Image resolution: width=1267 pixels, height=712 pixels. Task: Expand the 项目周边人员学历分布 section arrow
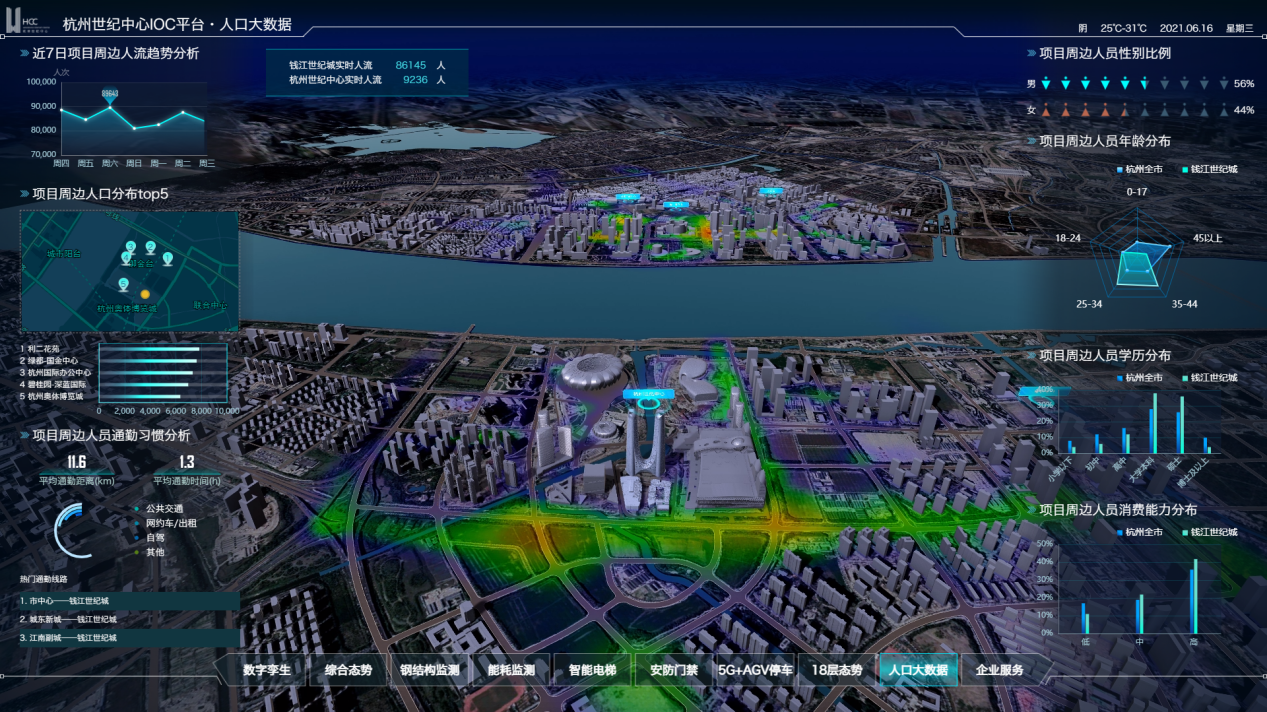click(1031, 355)
